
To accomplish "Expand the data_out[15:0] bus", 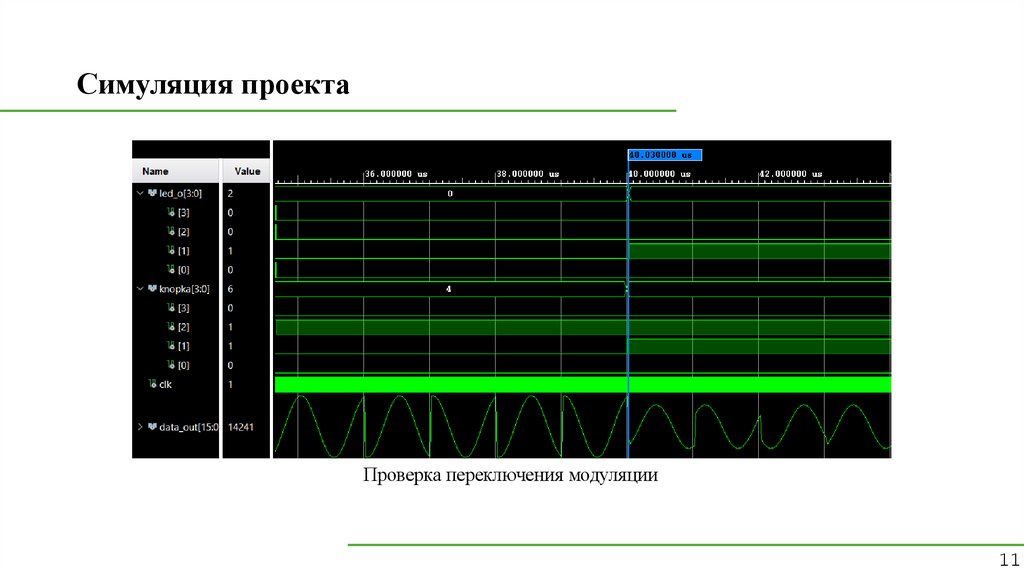I will (x=140, y=427).
